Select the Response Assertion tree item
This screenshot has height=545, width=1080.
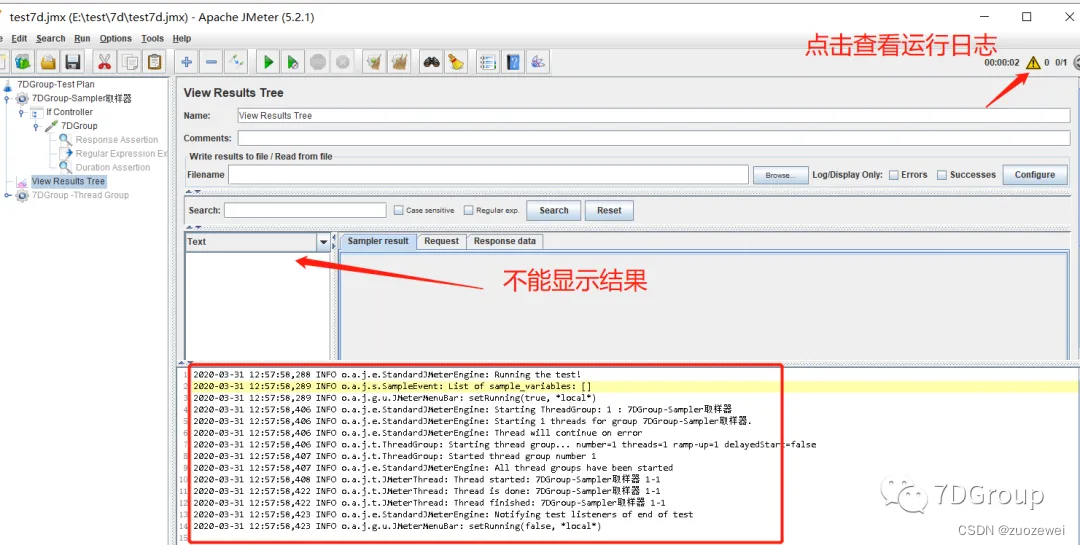116,140
